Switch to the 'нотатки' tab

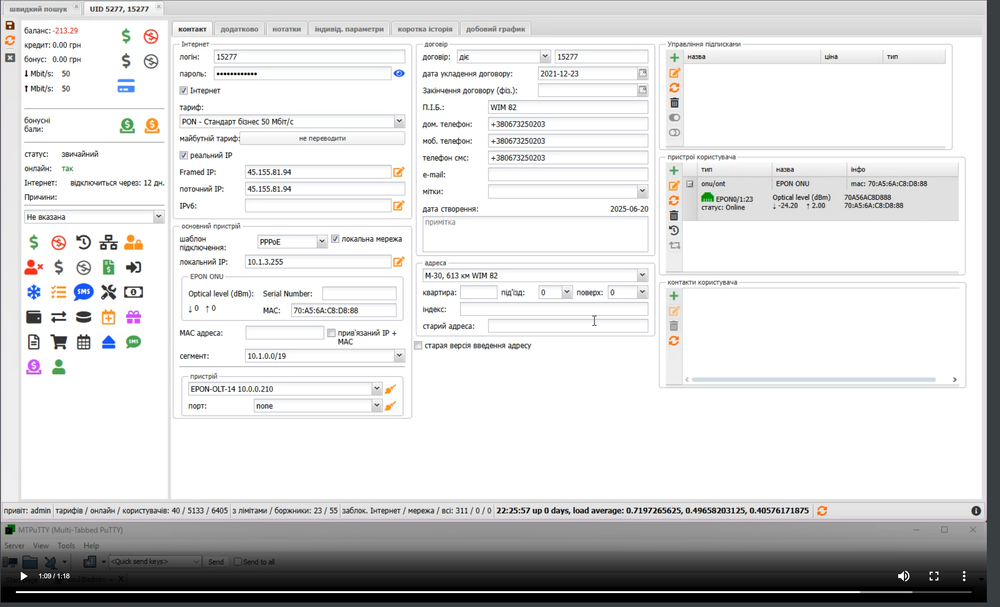[285, 29]
